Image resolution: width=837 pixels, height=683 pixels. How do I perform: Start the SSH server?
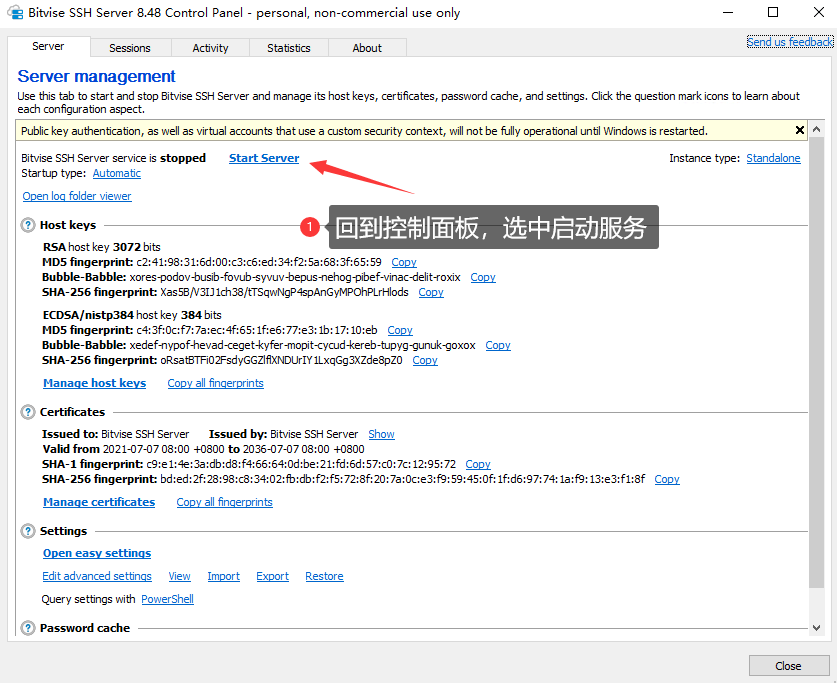point(264,158)
